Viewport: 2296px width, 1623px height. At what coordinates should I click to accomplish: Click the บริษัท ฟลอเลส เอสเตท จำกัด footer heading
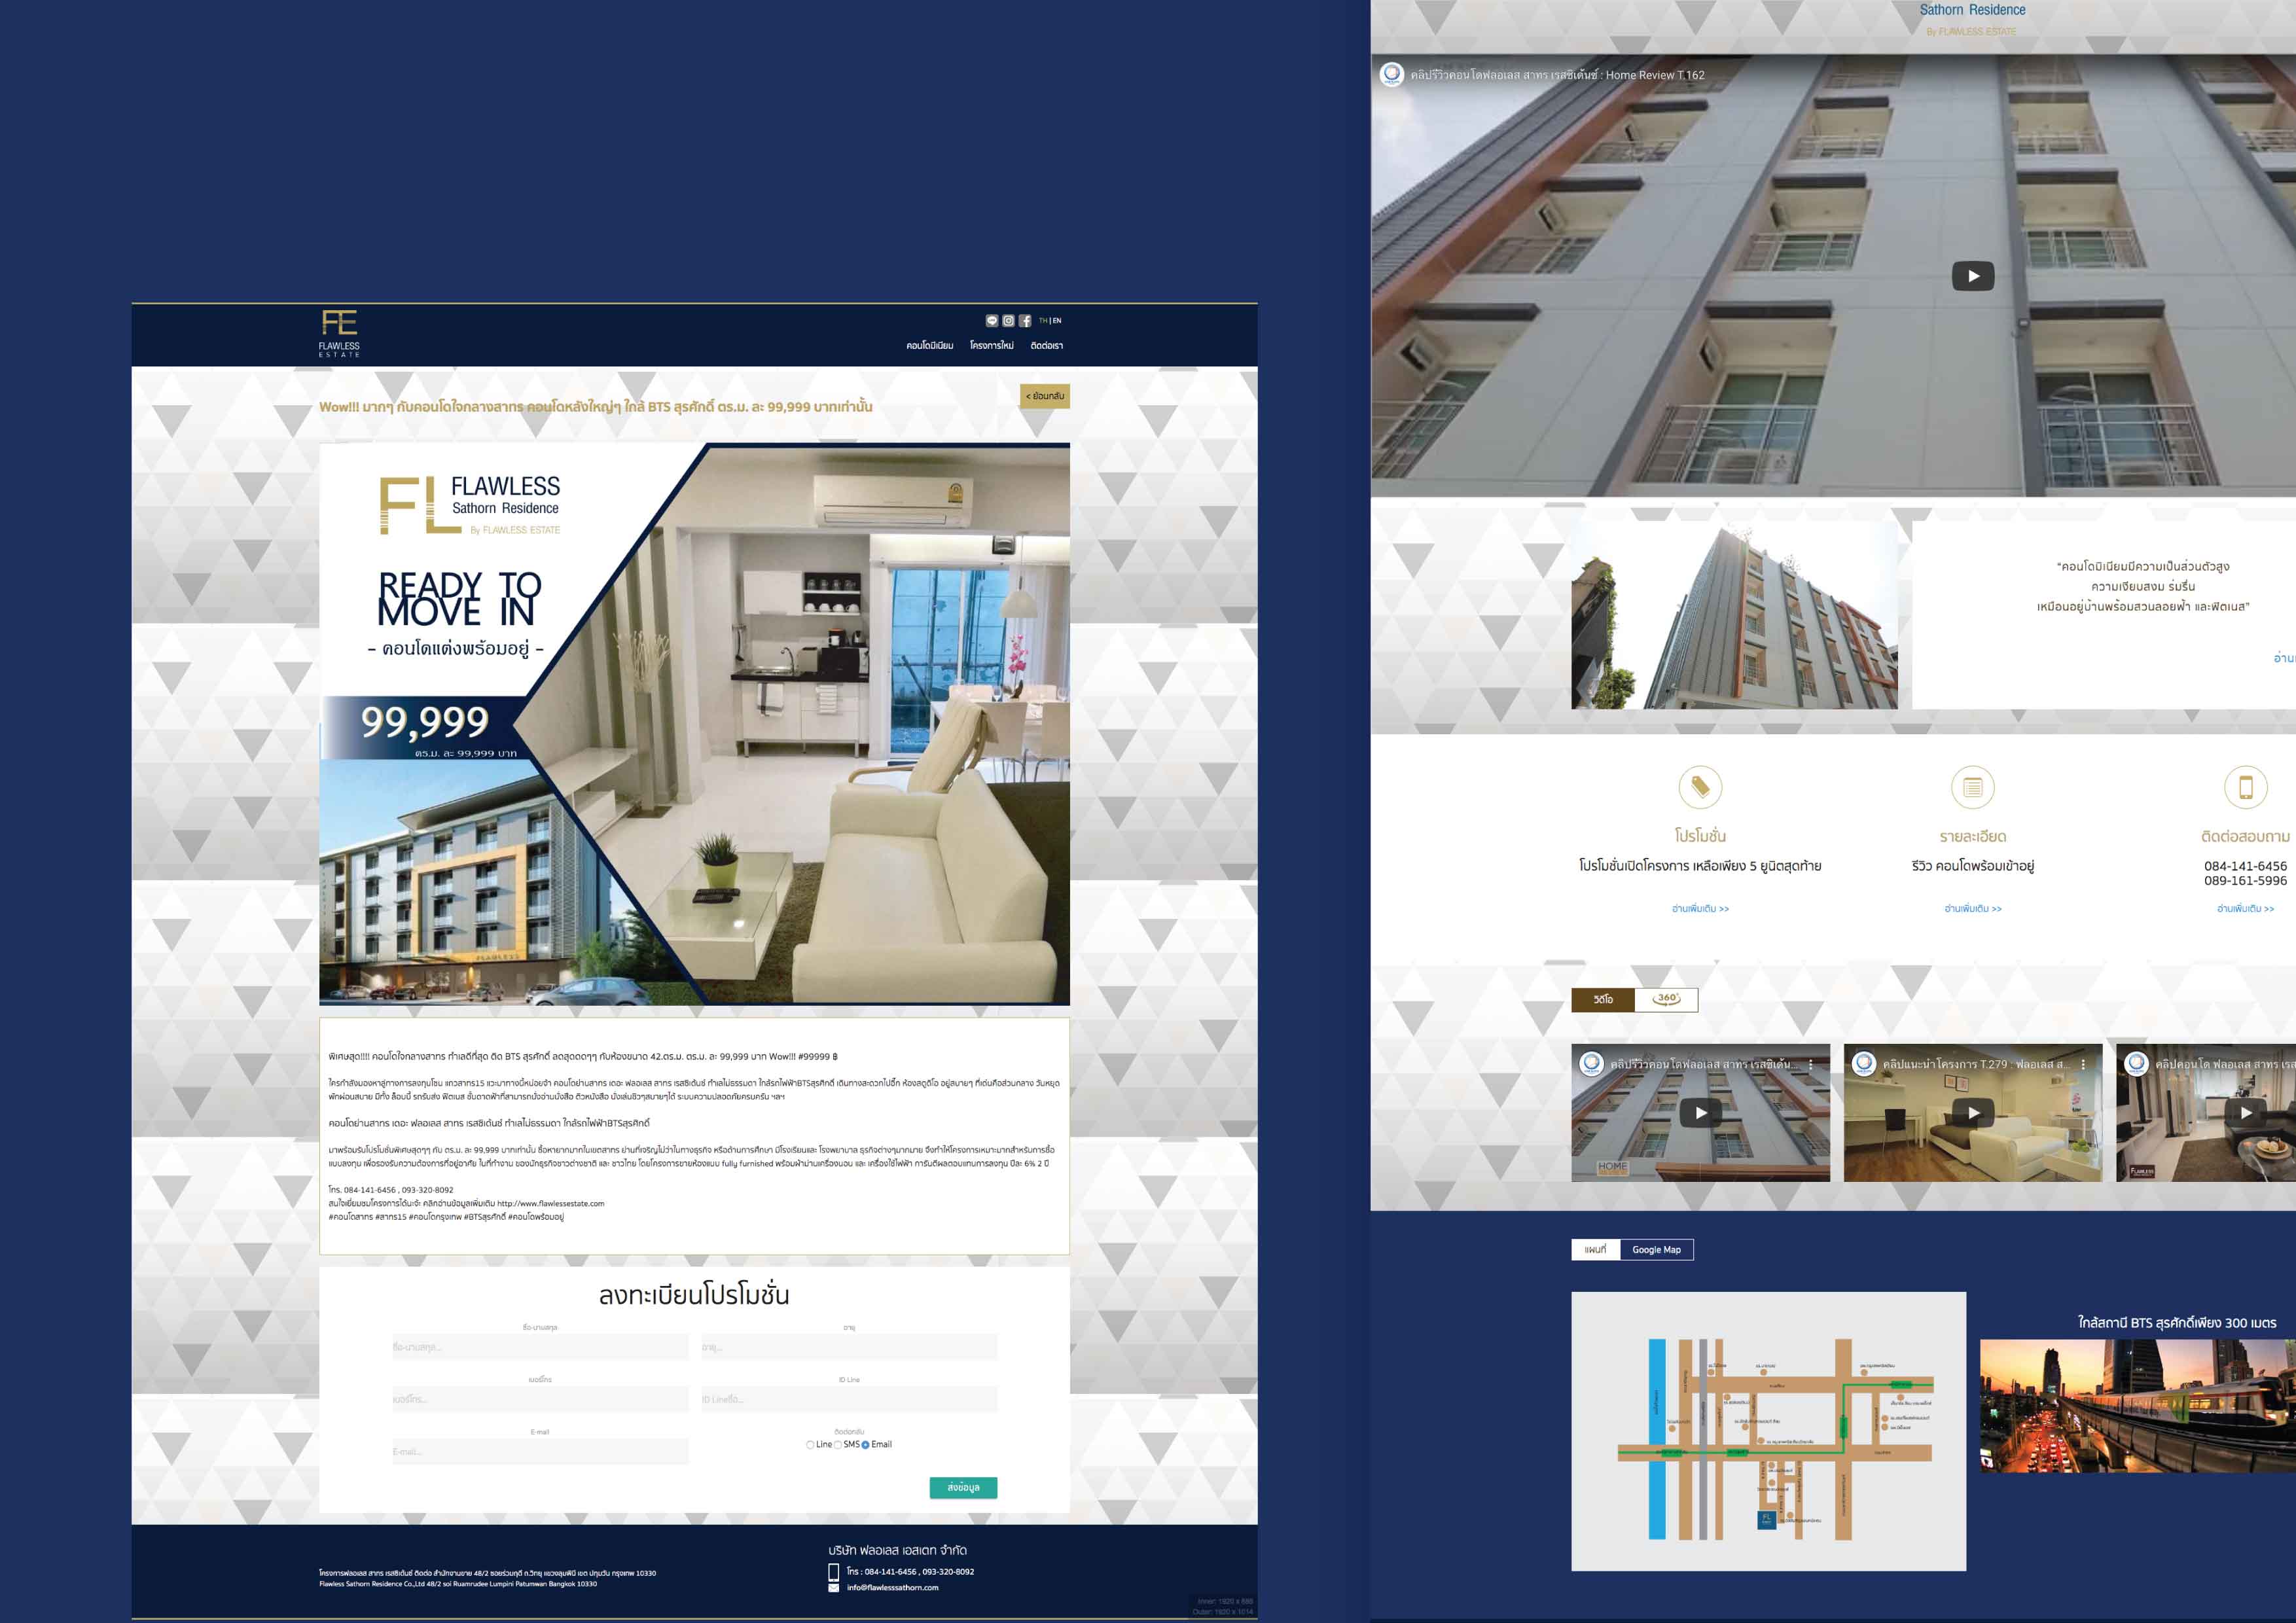pos(897,1550)
